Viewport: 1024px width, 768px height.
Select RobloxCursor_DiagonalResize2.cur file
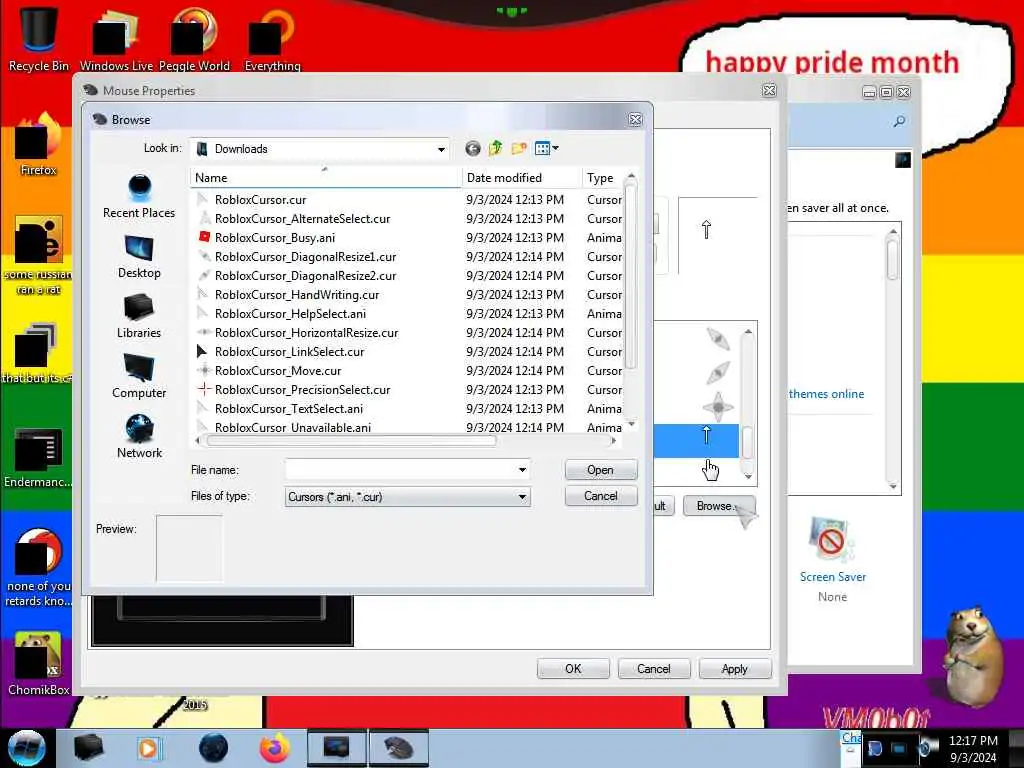tap(305, 276)
